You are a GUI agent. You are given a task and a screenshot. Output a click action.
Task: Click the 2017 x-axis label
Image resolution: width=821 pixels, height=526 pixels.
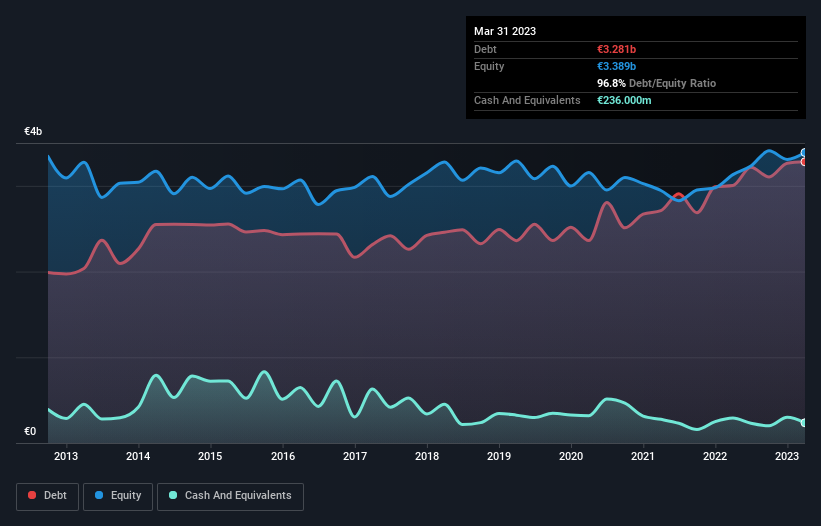pyautogui.click(x=355, y=456)
